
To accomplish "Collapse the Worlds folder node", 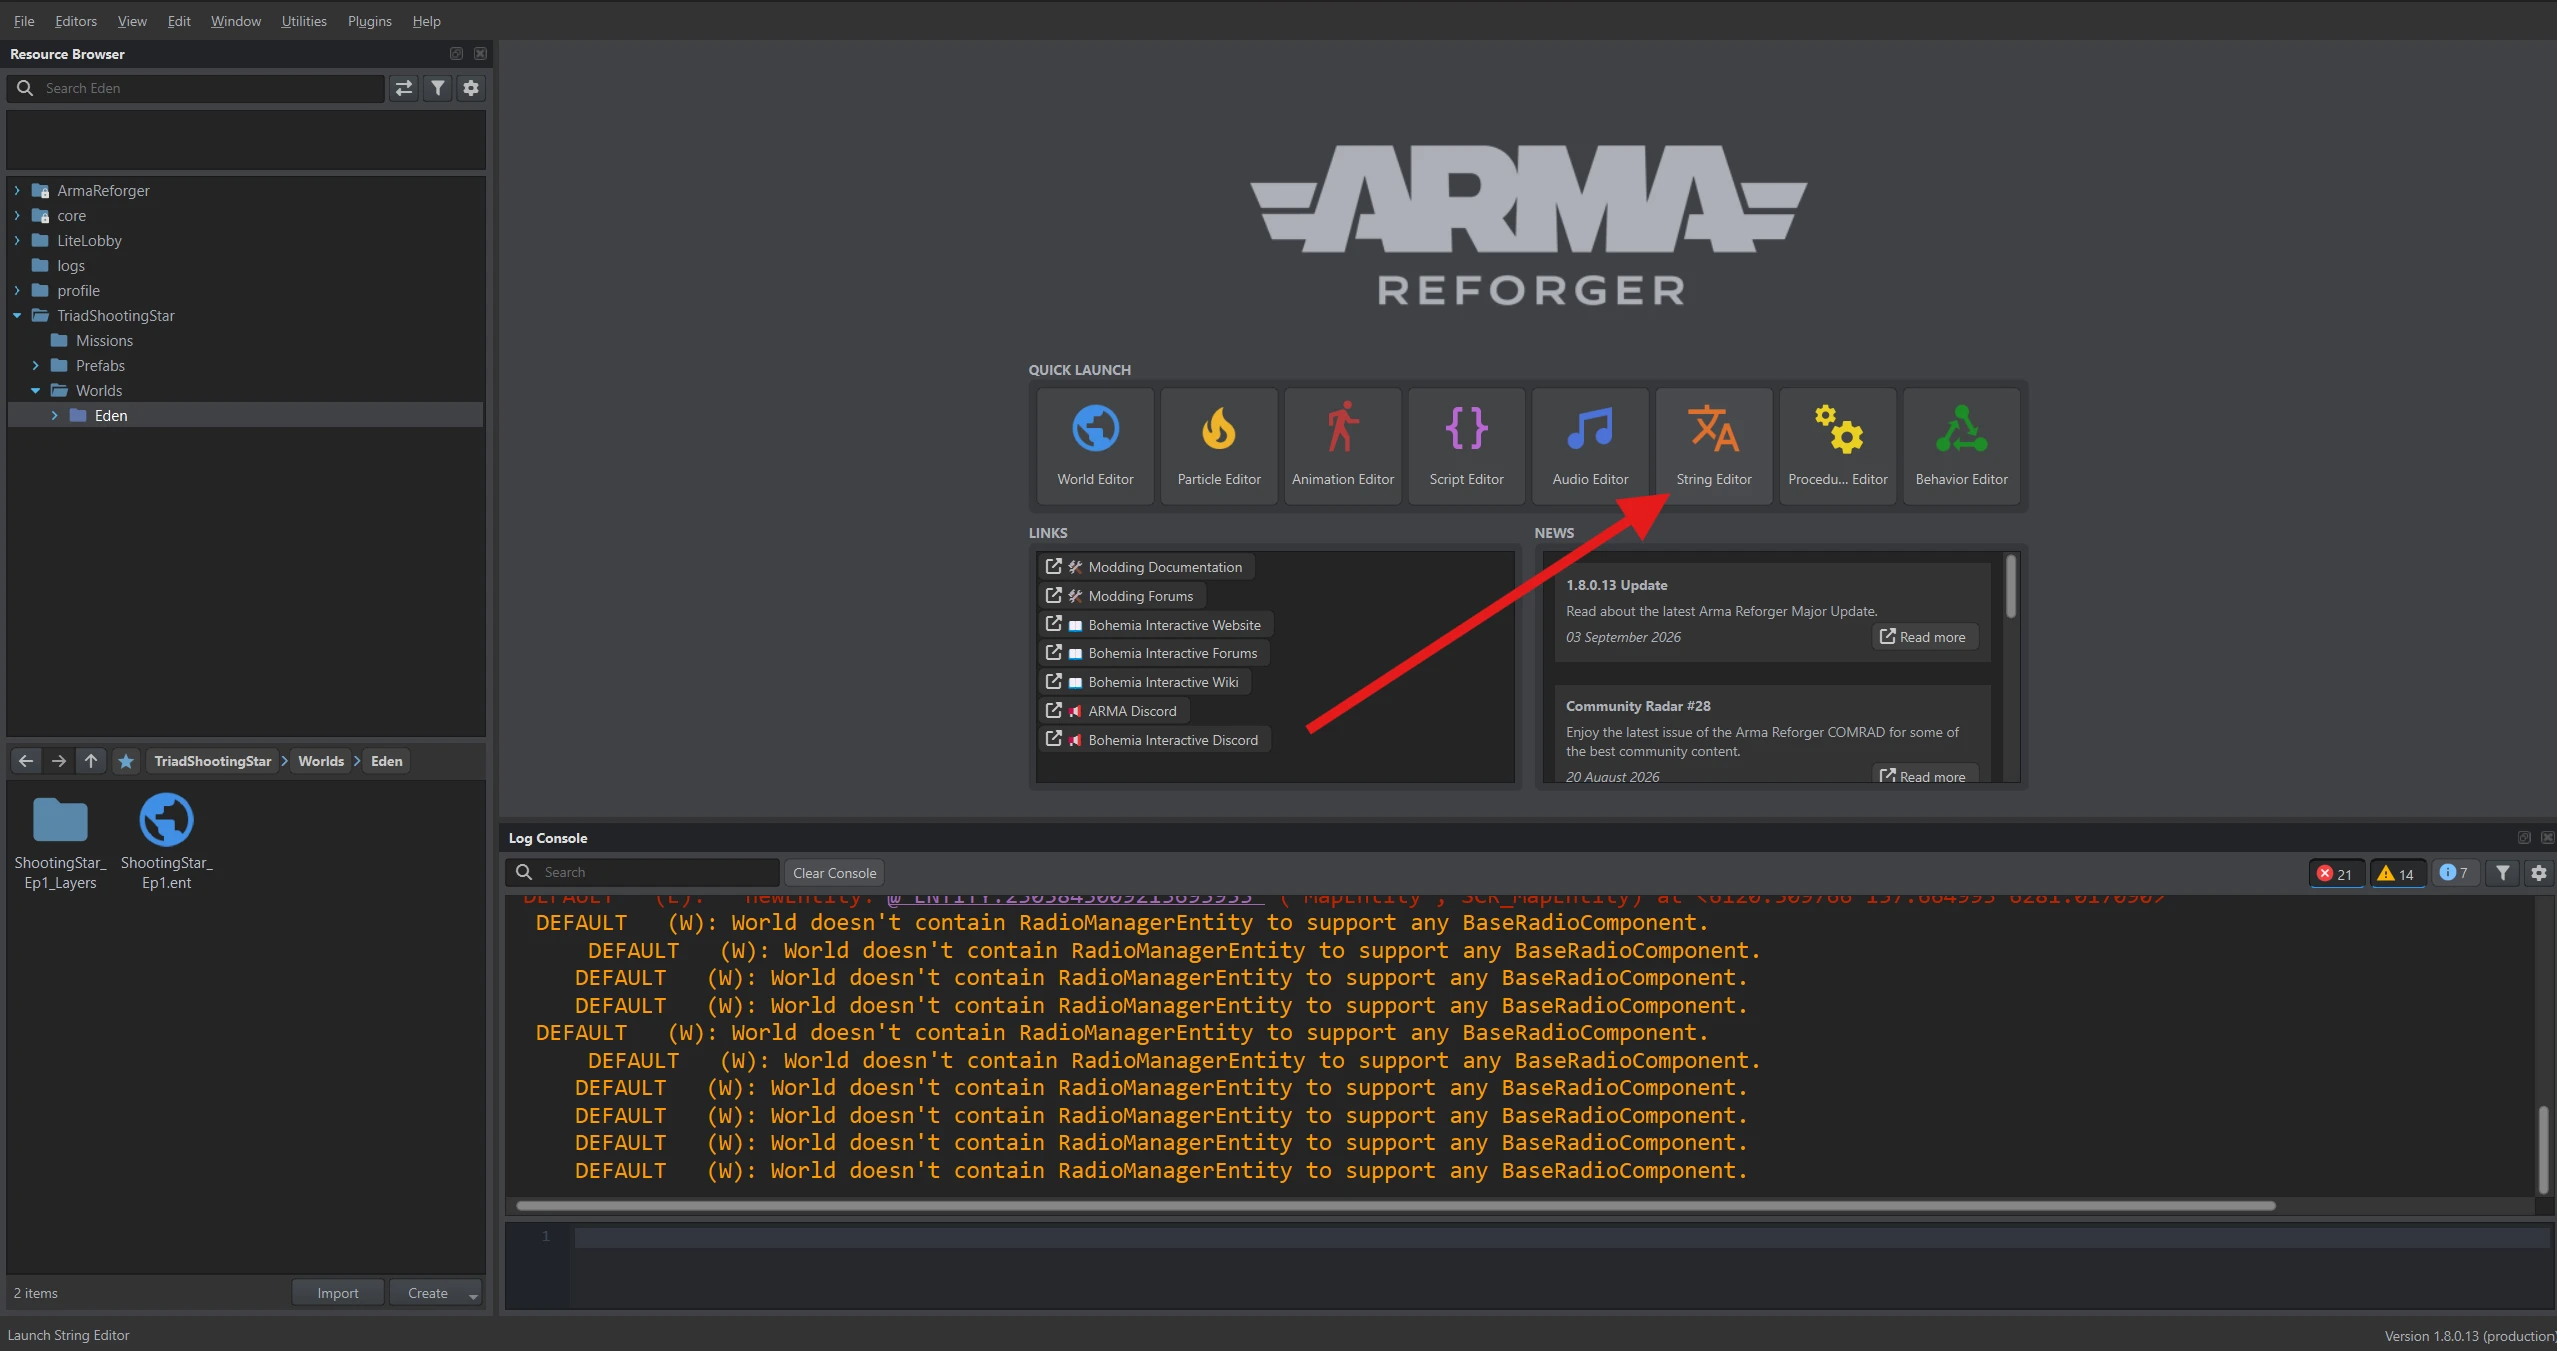I will click(x=36, y=390).
